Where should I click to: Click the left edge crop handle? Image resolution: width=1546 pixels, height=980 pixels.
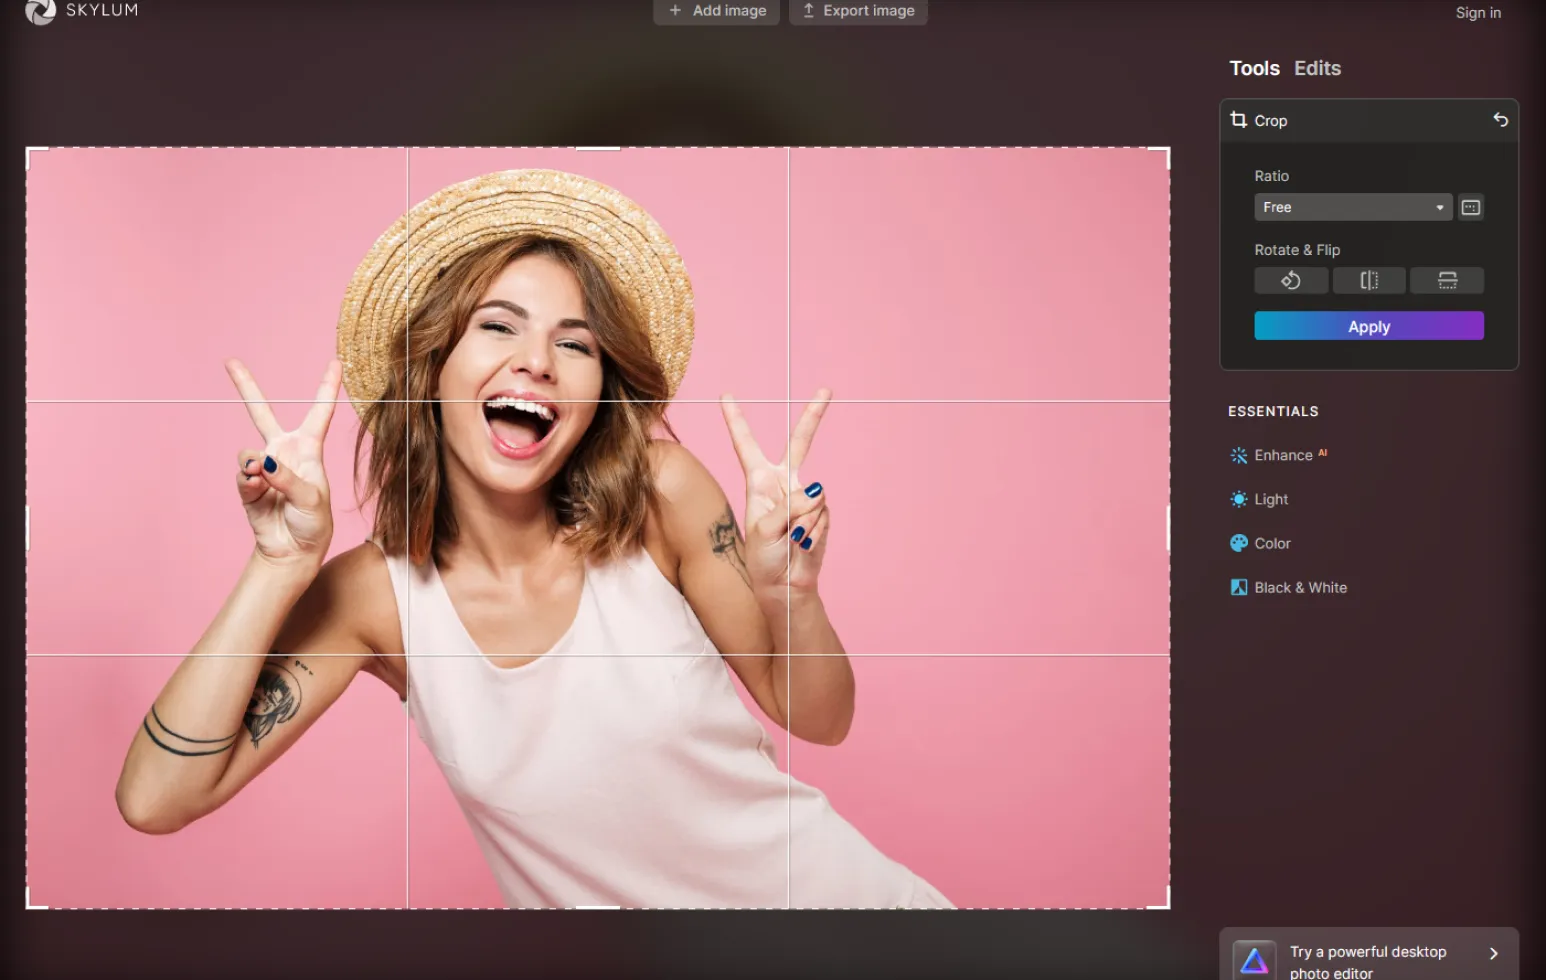point(27,528)
